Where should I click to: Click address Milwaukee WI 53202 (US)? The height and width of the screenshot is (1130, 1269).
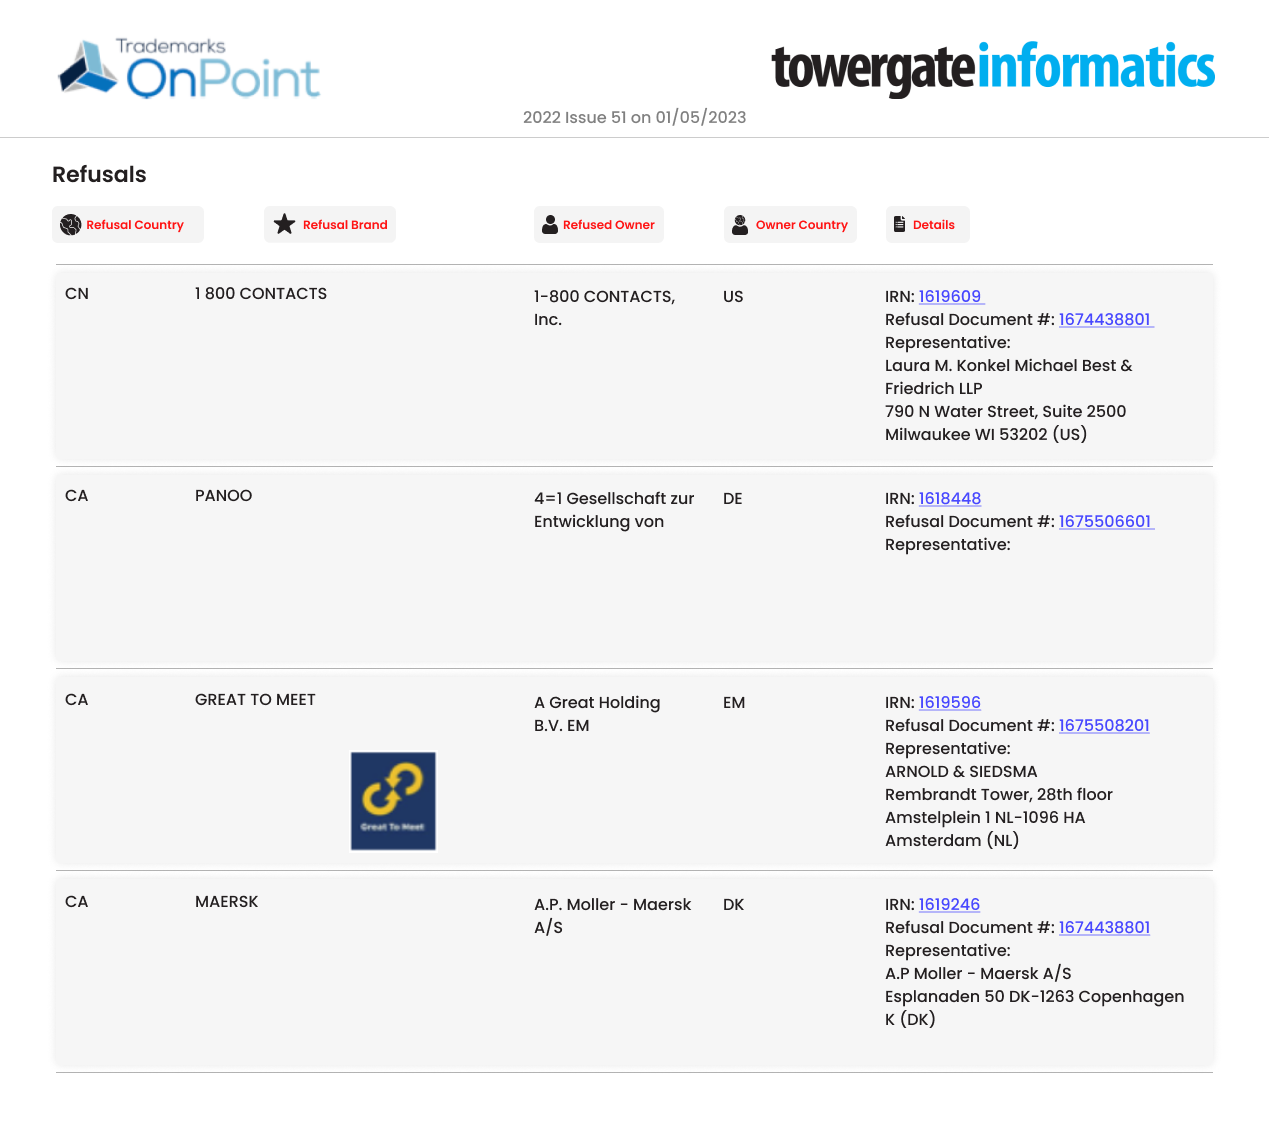click(x=986, y=434)
